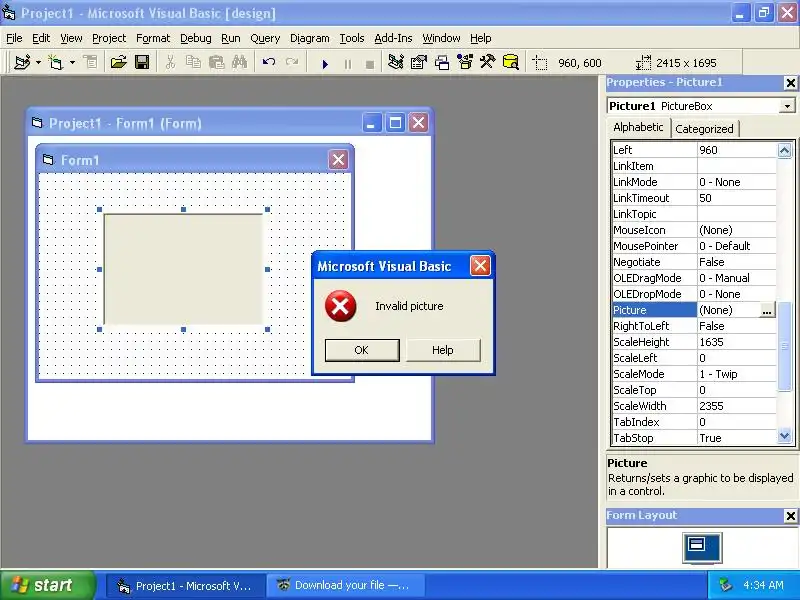Open the Properties Window toolbar icon
The height and width of the screenshot is (600, 800).
click(418, 62)
